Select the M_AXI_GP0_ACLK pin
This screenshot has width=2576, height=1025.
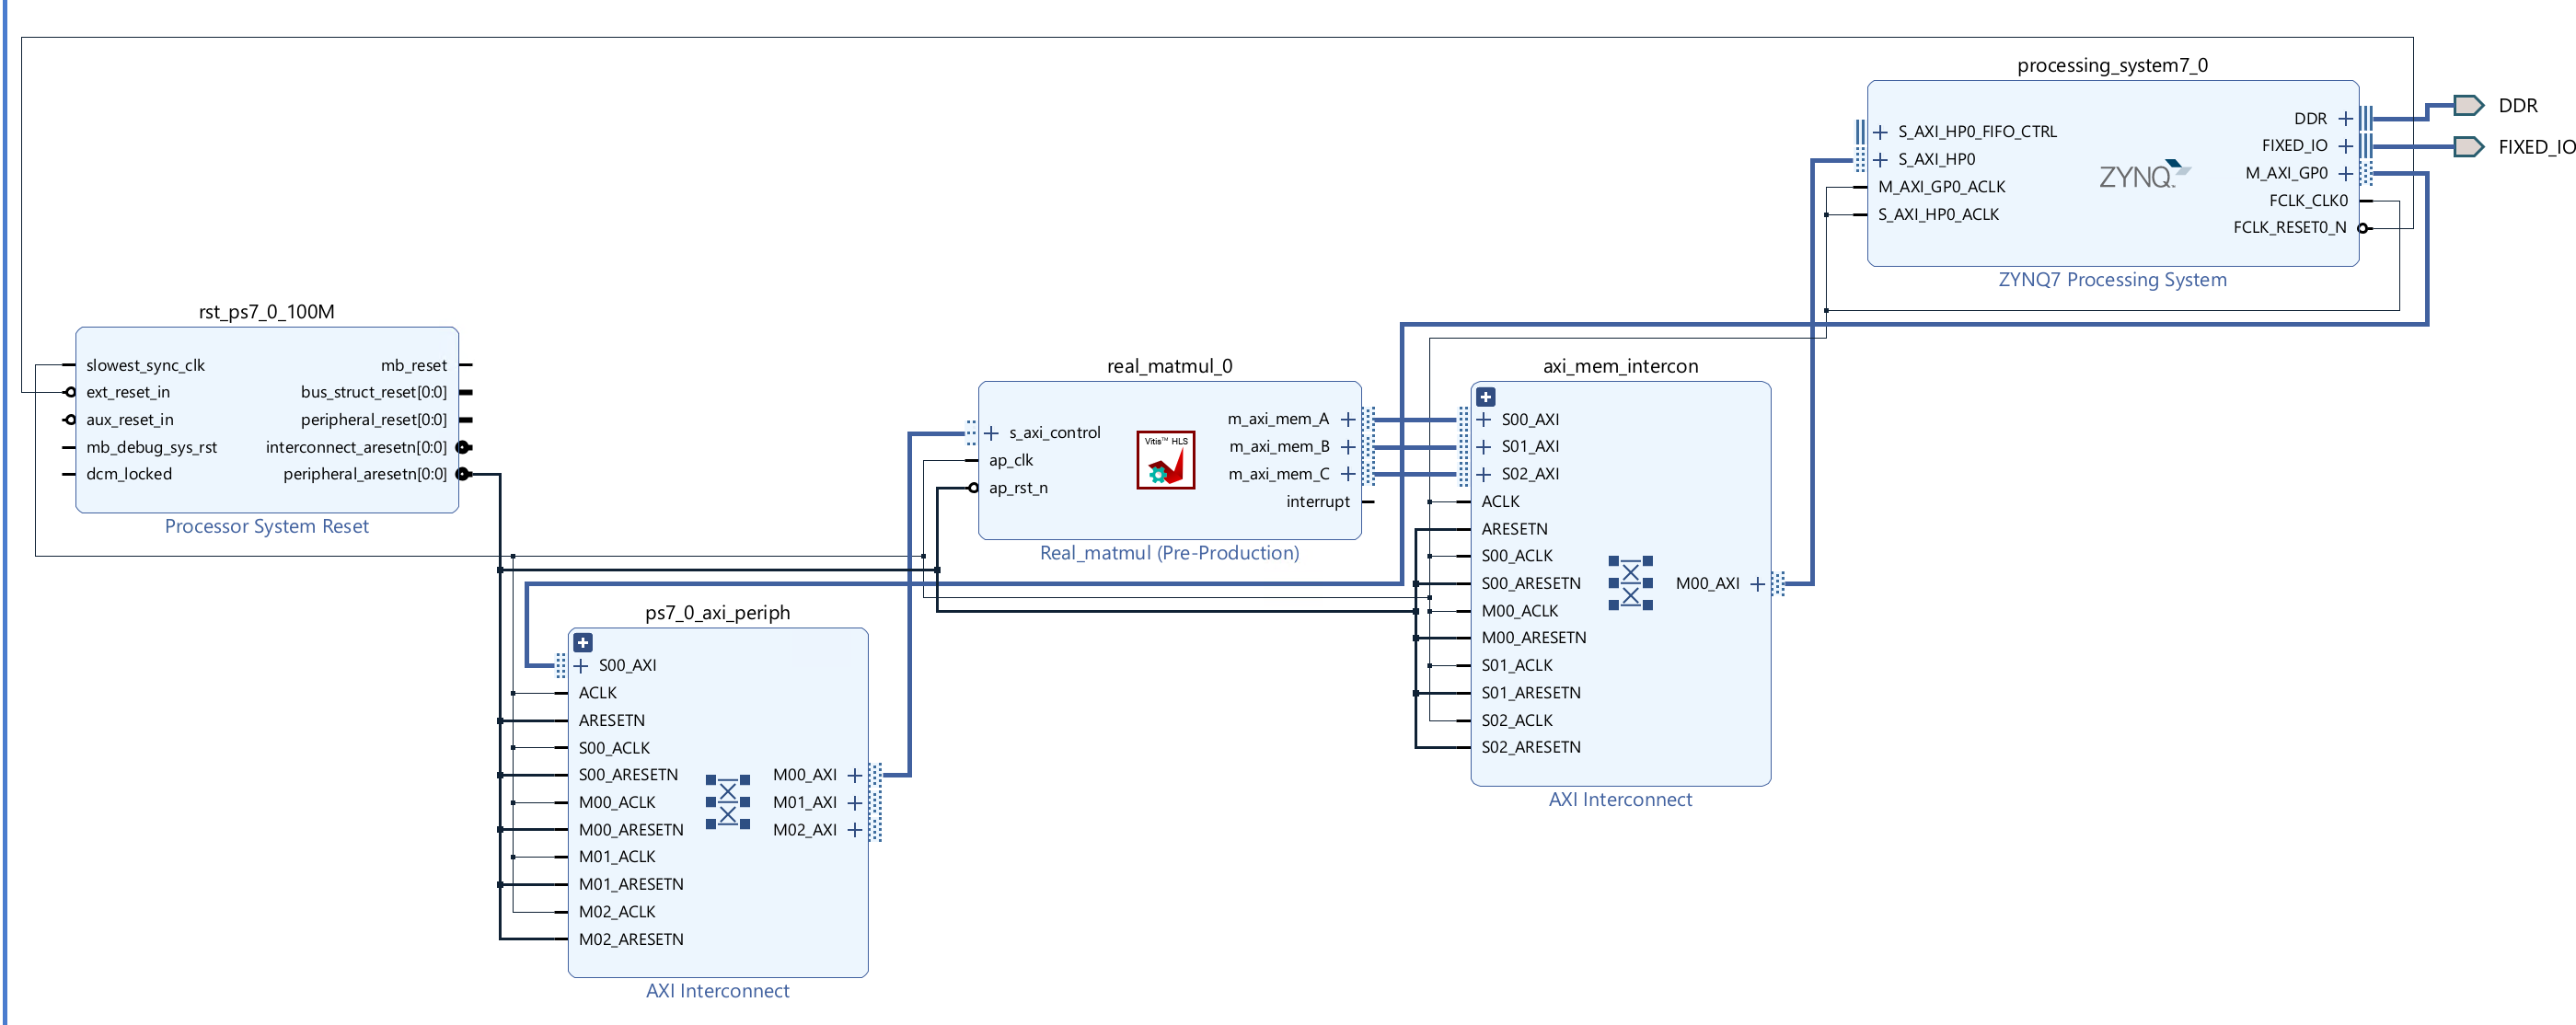[1941, 187]
